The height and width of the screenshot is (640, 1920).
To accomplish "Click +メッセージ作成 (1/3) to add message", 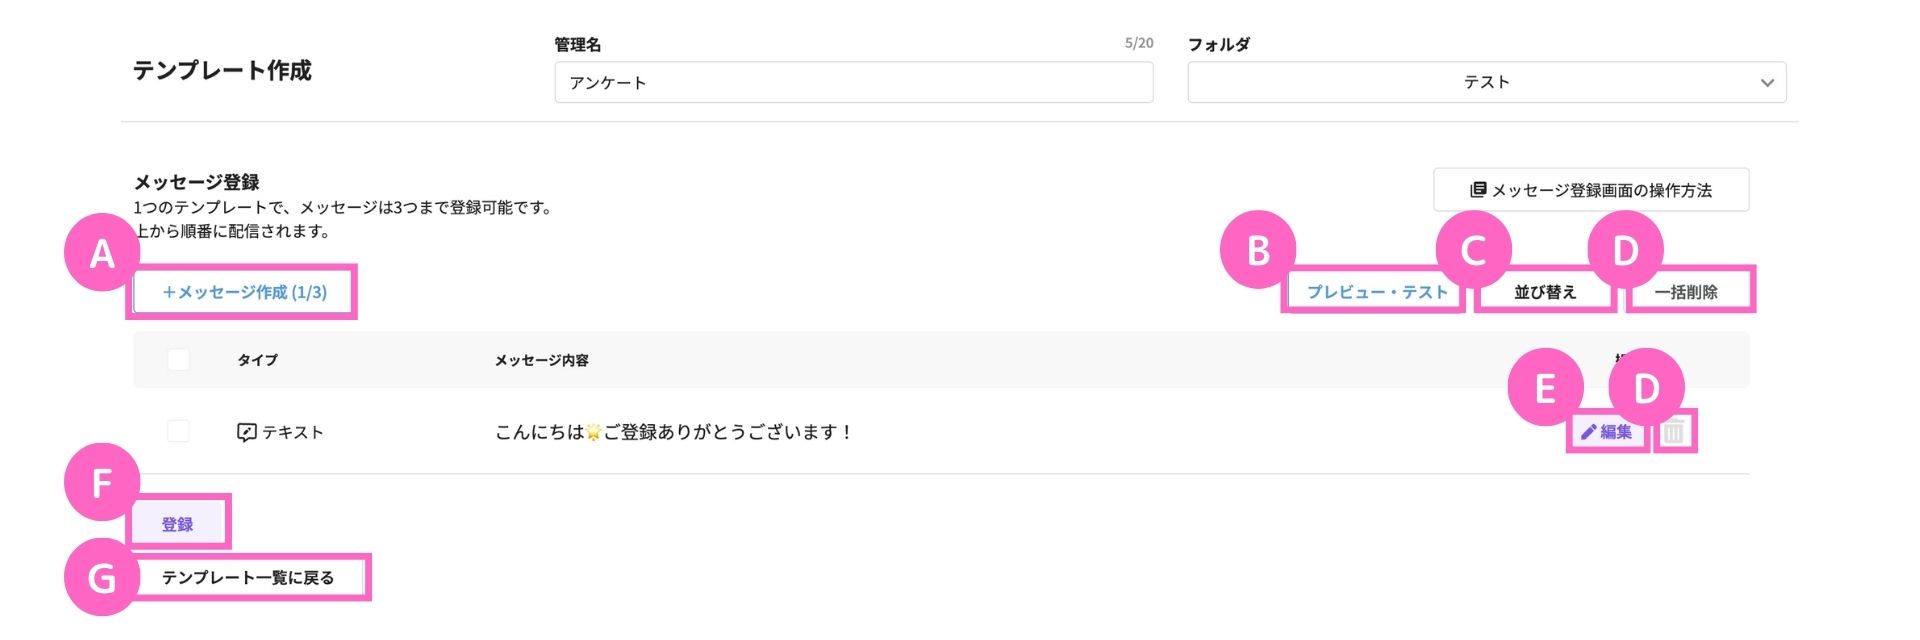I will tap(244, 292).
